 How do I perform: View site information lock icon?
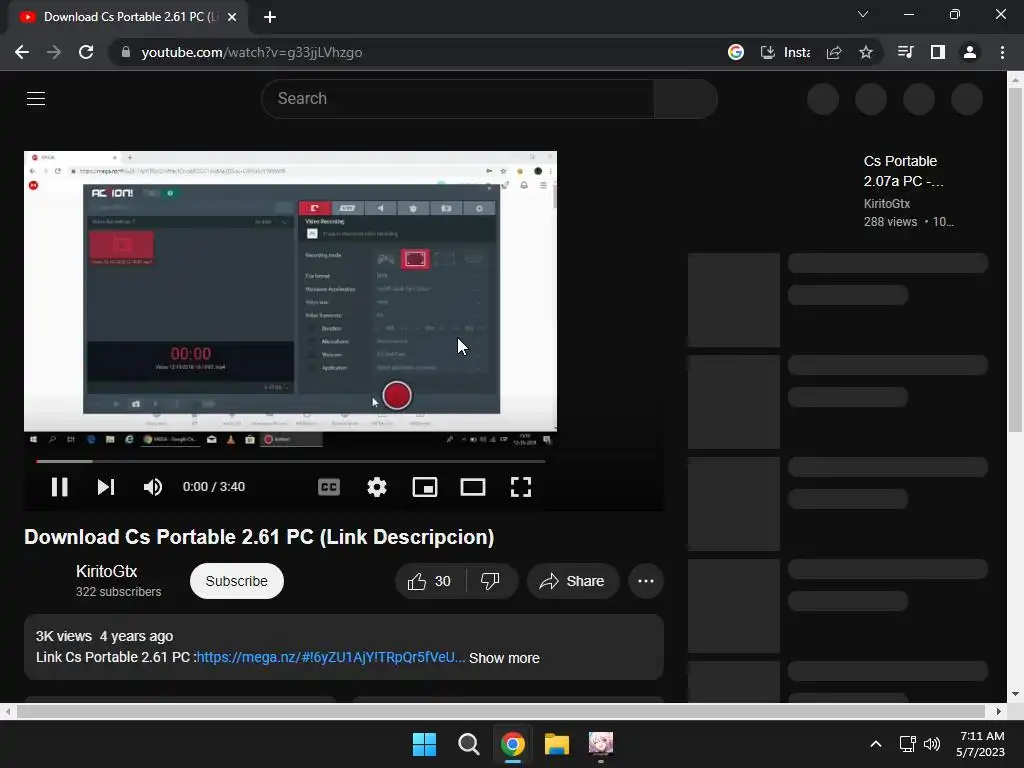(126, 52)
